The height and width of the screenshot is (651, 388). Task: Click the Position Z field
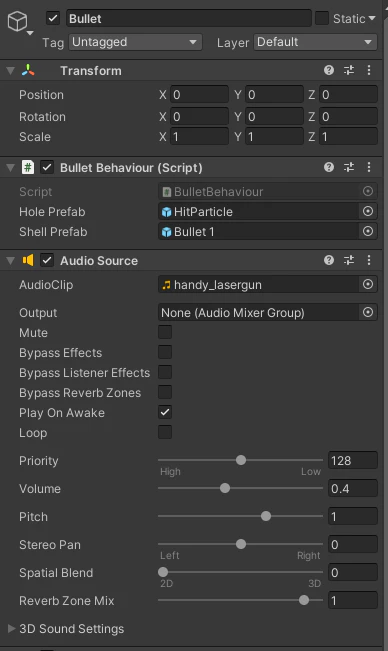click(349, 95)
